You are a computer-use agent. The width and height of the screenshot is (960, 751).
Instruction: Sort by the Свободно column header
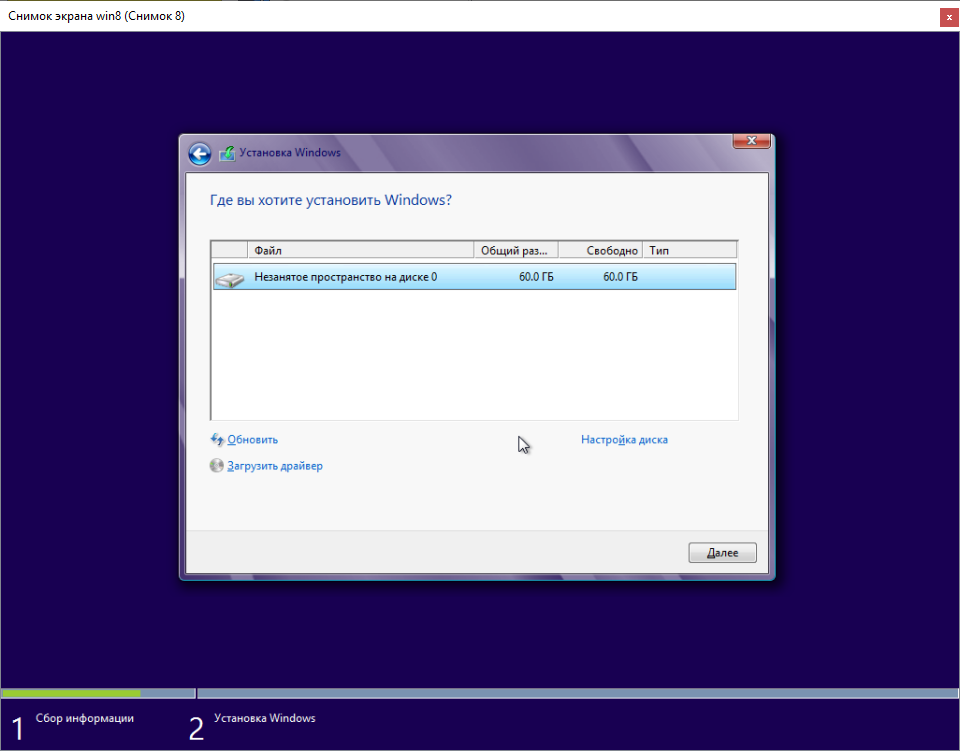(x=601, y=250)
